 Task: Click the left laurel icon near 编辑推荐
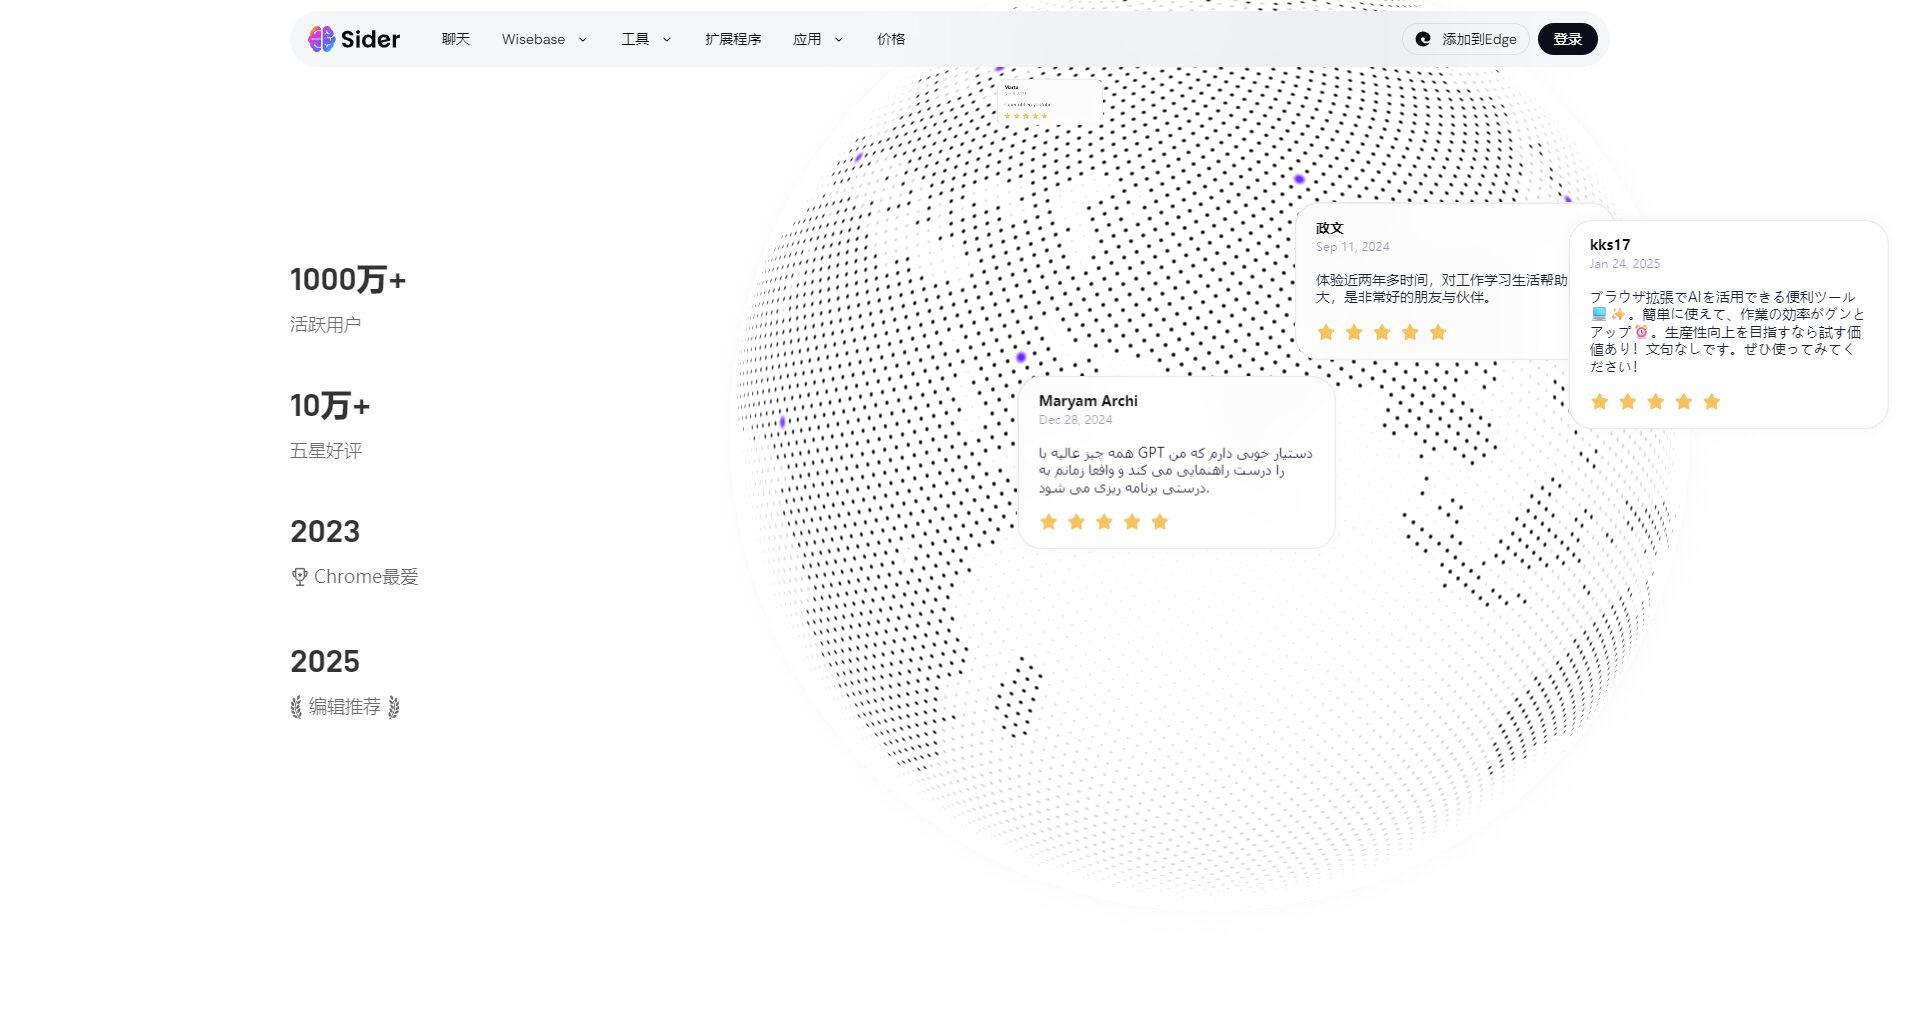pos(296,707)
